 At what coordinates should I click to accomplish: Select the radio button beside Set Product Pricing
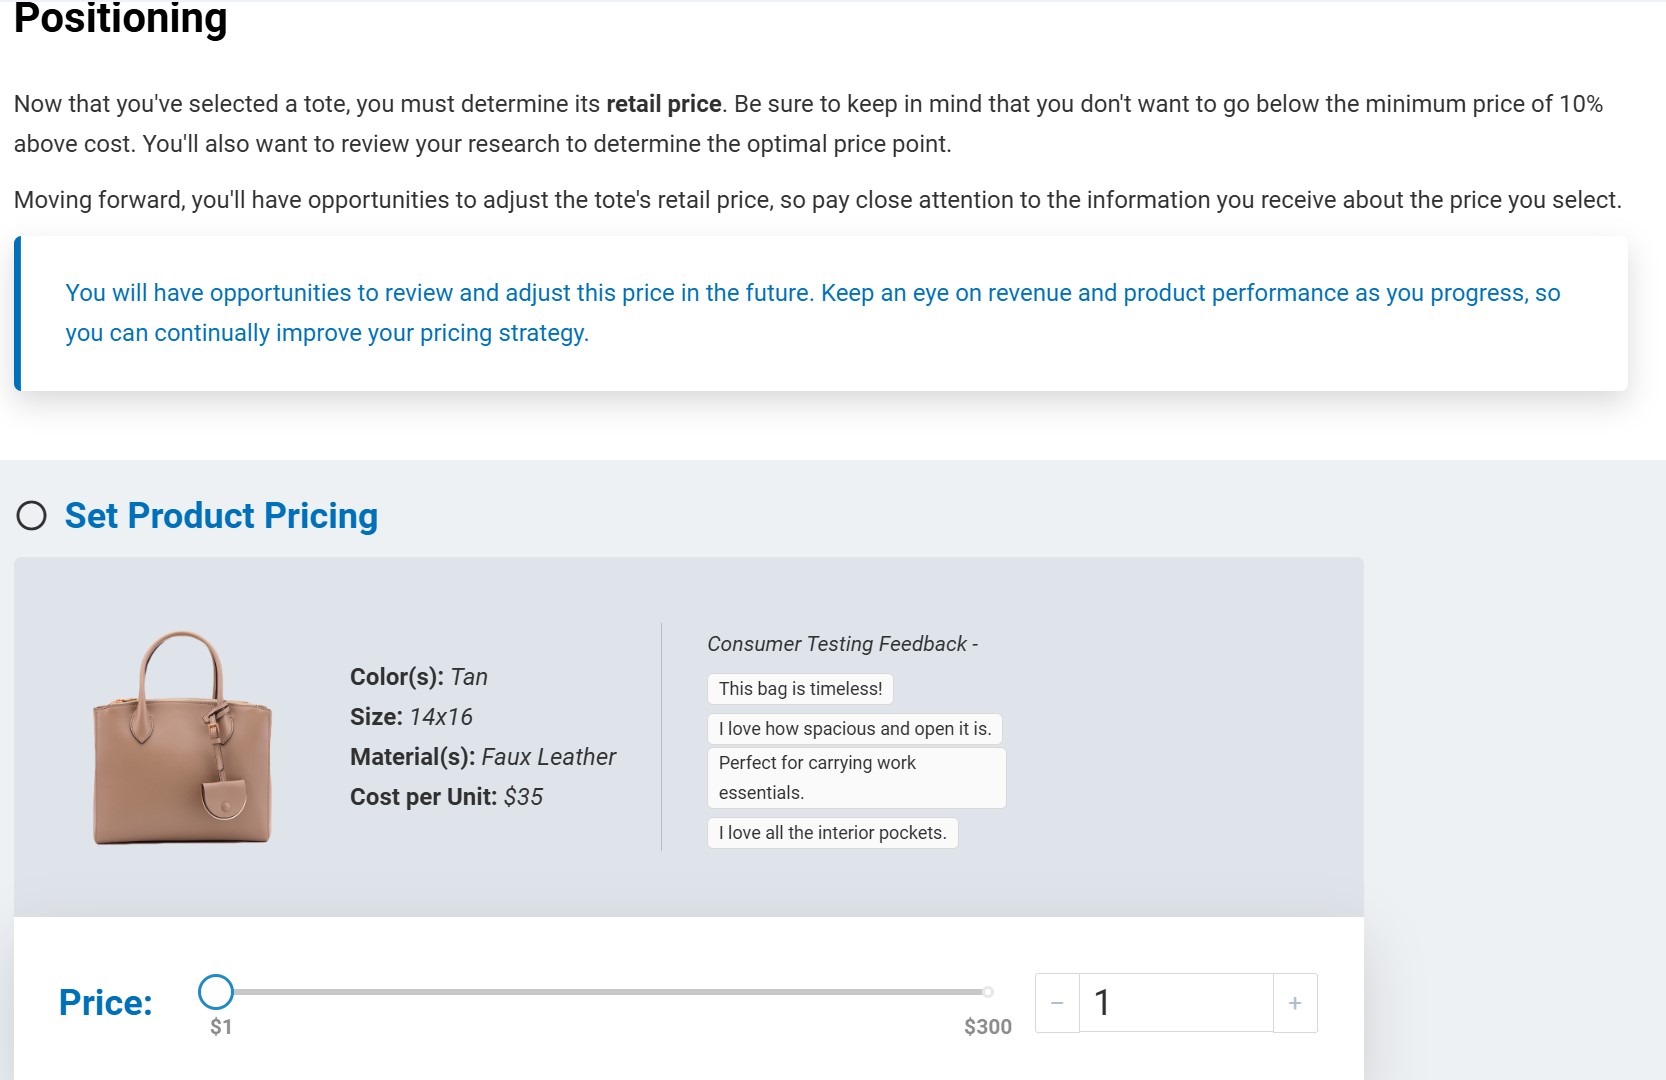pos(31,516)
